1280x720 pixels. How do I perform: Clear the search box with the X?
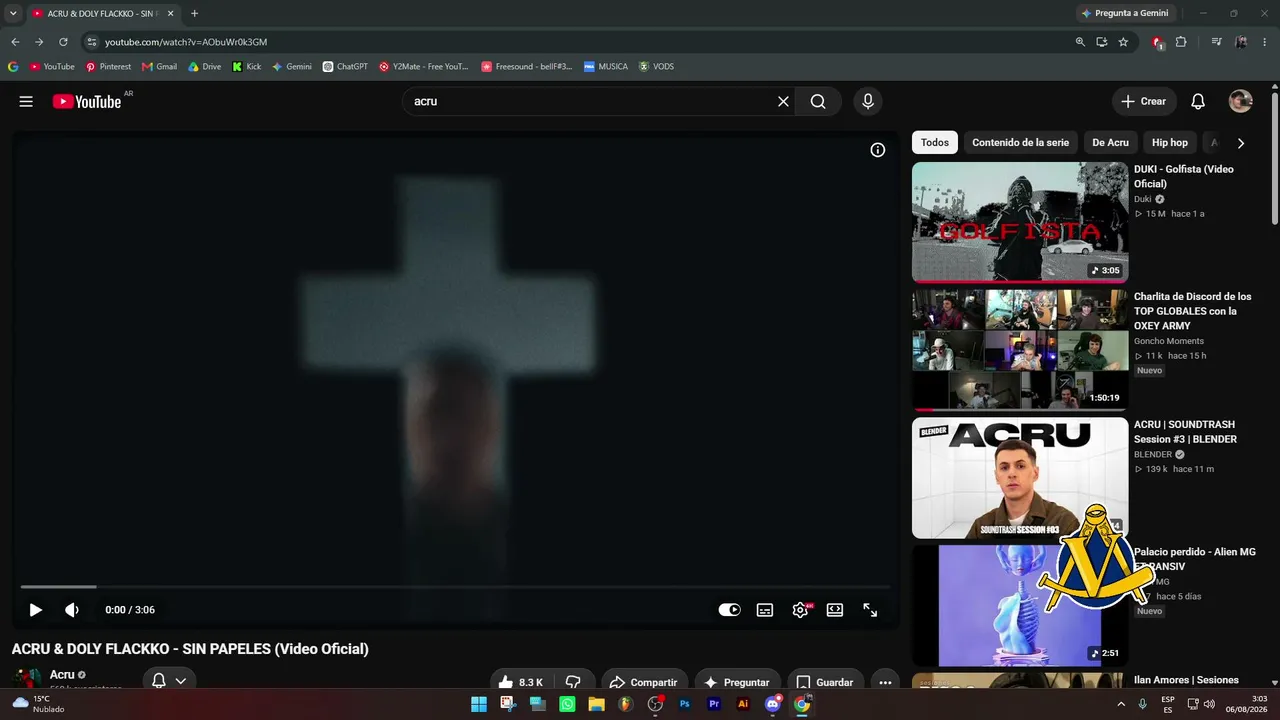coord(783,101)
